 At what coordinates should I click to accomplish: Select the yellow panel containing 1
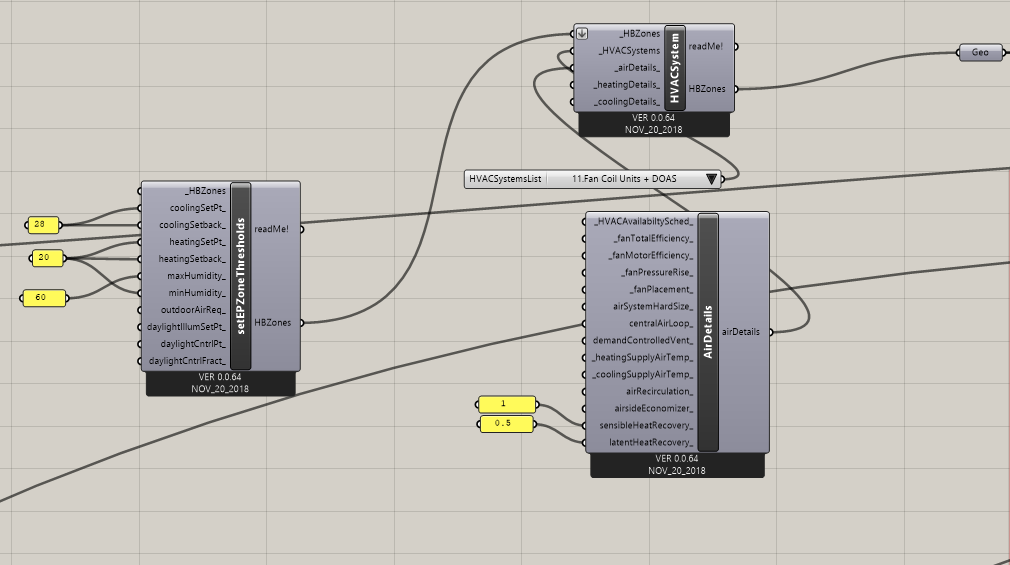507,404
